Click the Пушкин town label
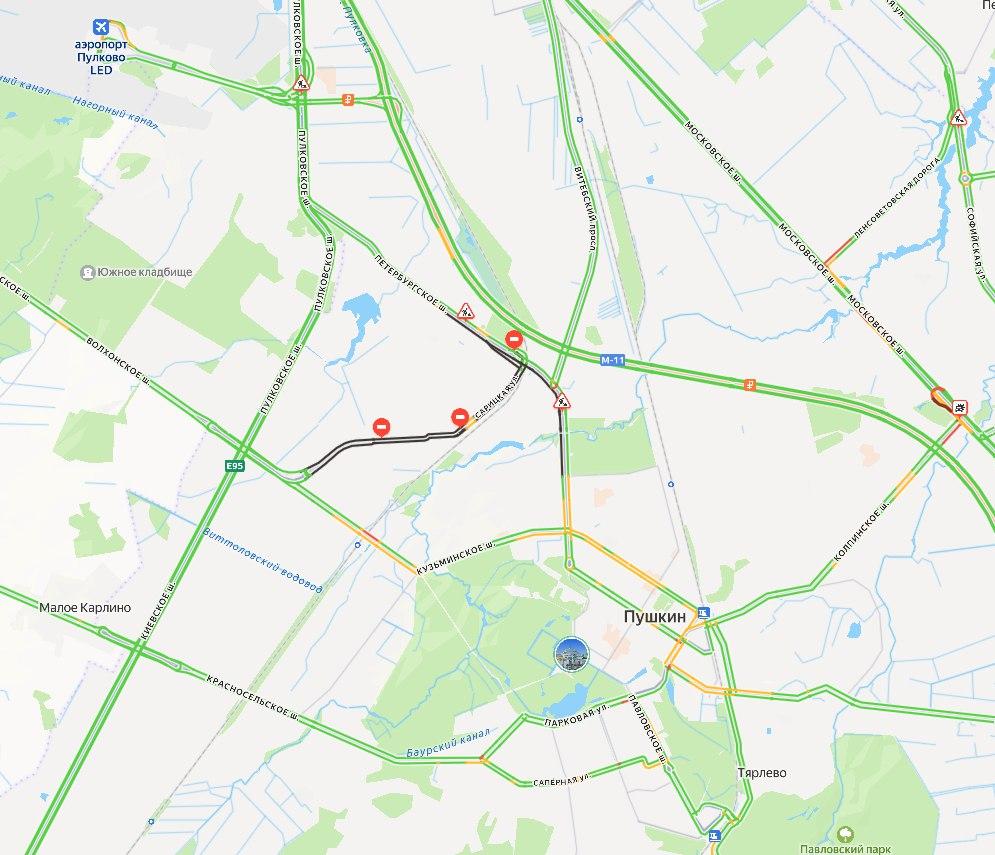 coord(655,616)
